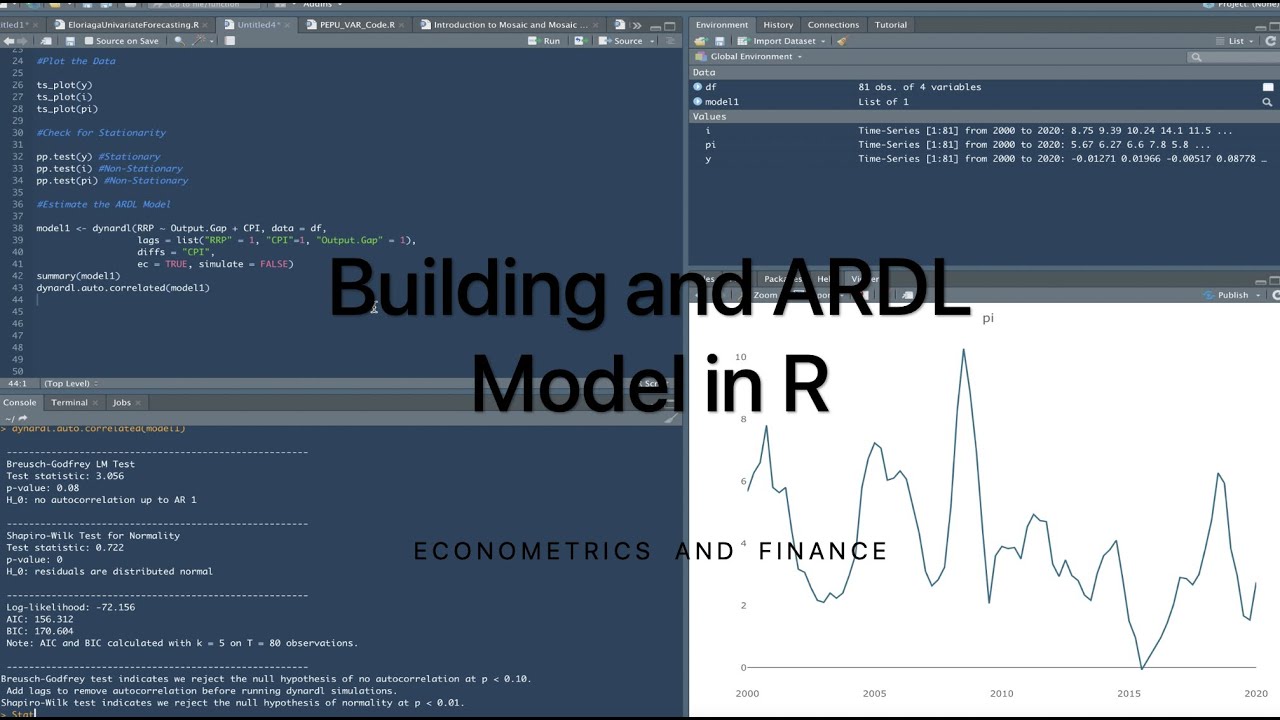
Task: Open the Global Environment dropdown
Action: (x=751, y=56)
